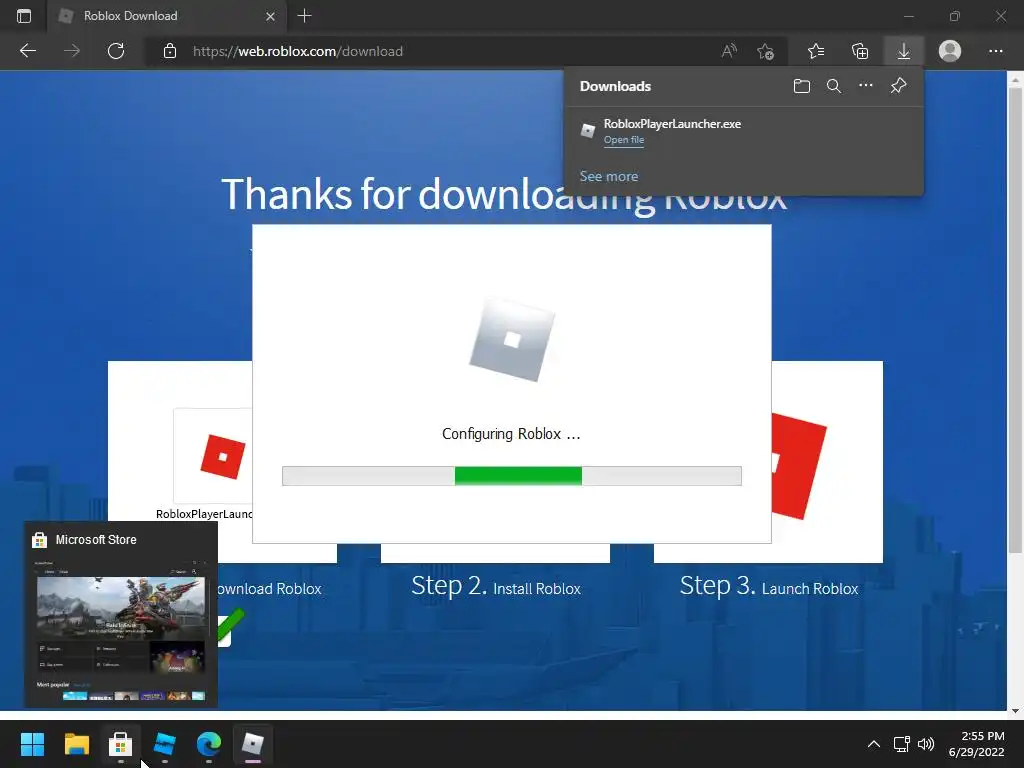This screenshot has height=768, width=1024.
Task: Open the Collections panel
Action: [860, 51]
